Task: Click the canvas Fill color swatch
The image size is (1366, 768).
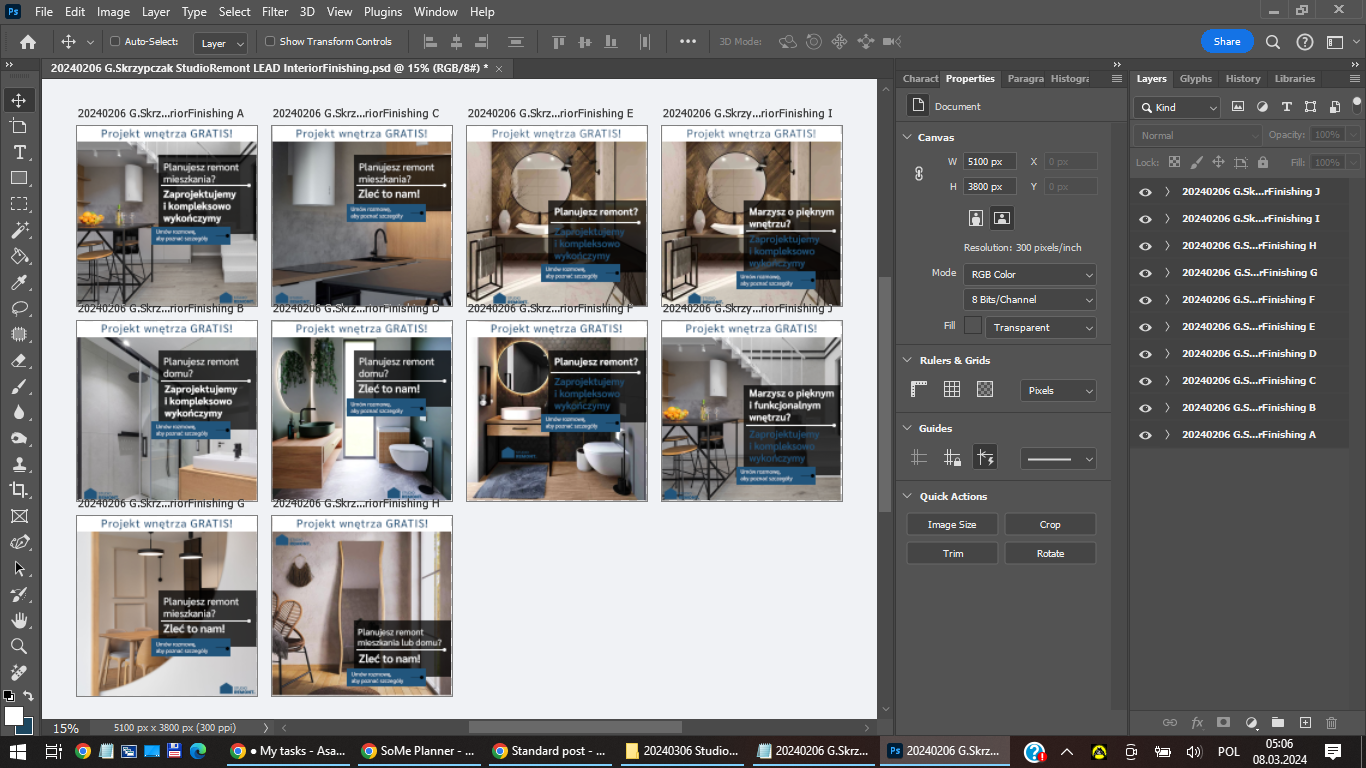Action: [x=972, y=326]
